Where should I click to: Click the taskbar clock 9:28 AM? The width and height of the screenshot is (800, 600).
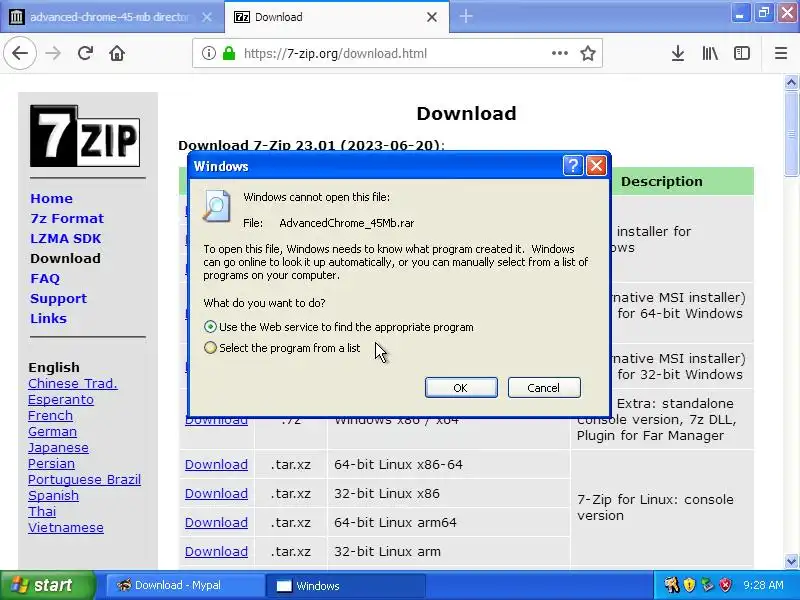pyautogui.click(x=763, y=585)
